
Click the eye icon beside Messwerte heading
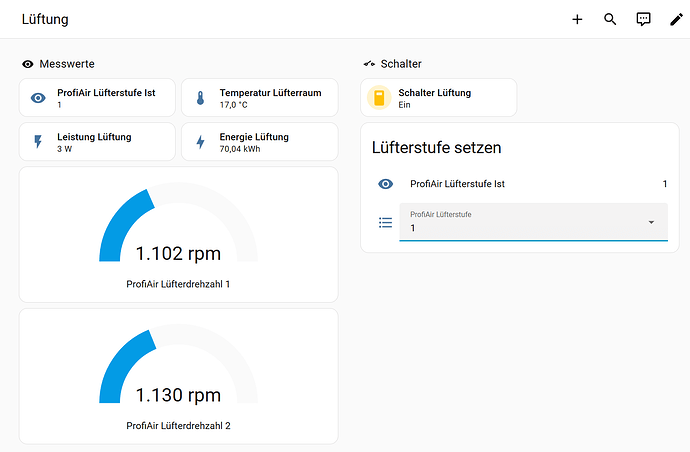coord(28,64)
